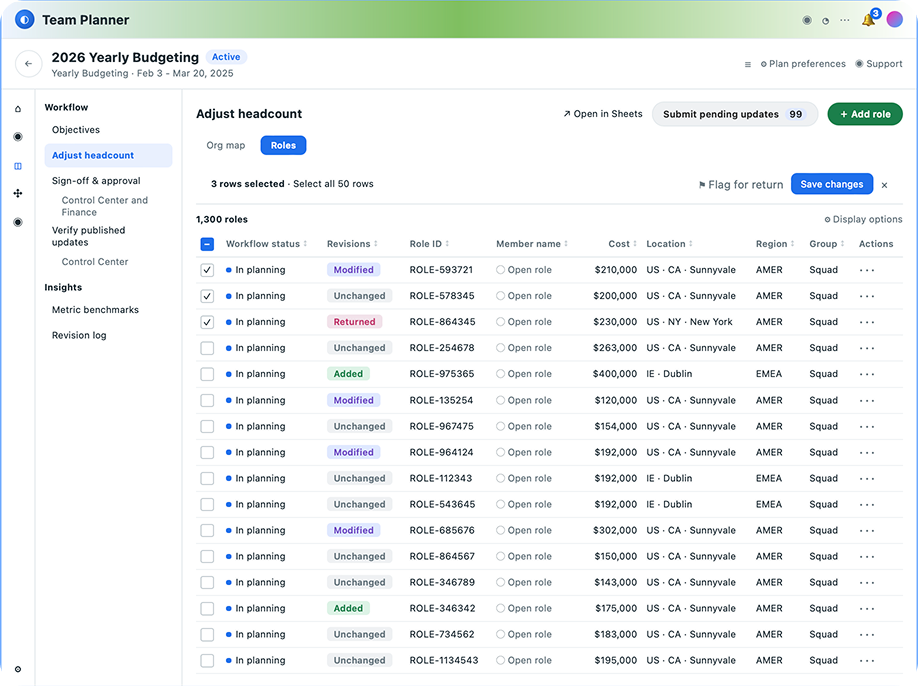The height and width of the screenshot is (686, 918).
Task: Open actions menu for ROLE-967475
Action: [x=867, y=427]
